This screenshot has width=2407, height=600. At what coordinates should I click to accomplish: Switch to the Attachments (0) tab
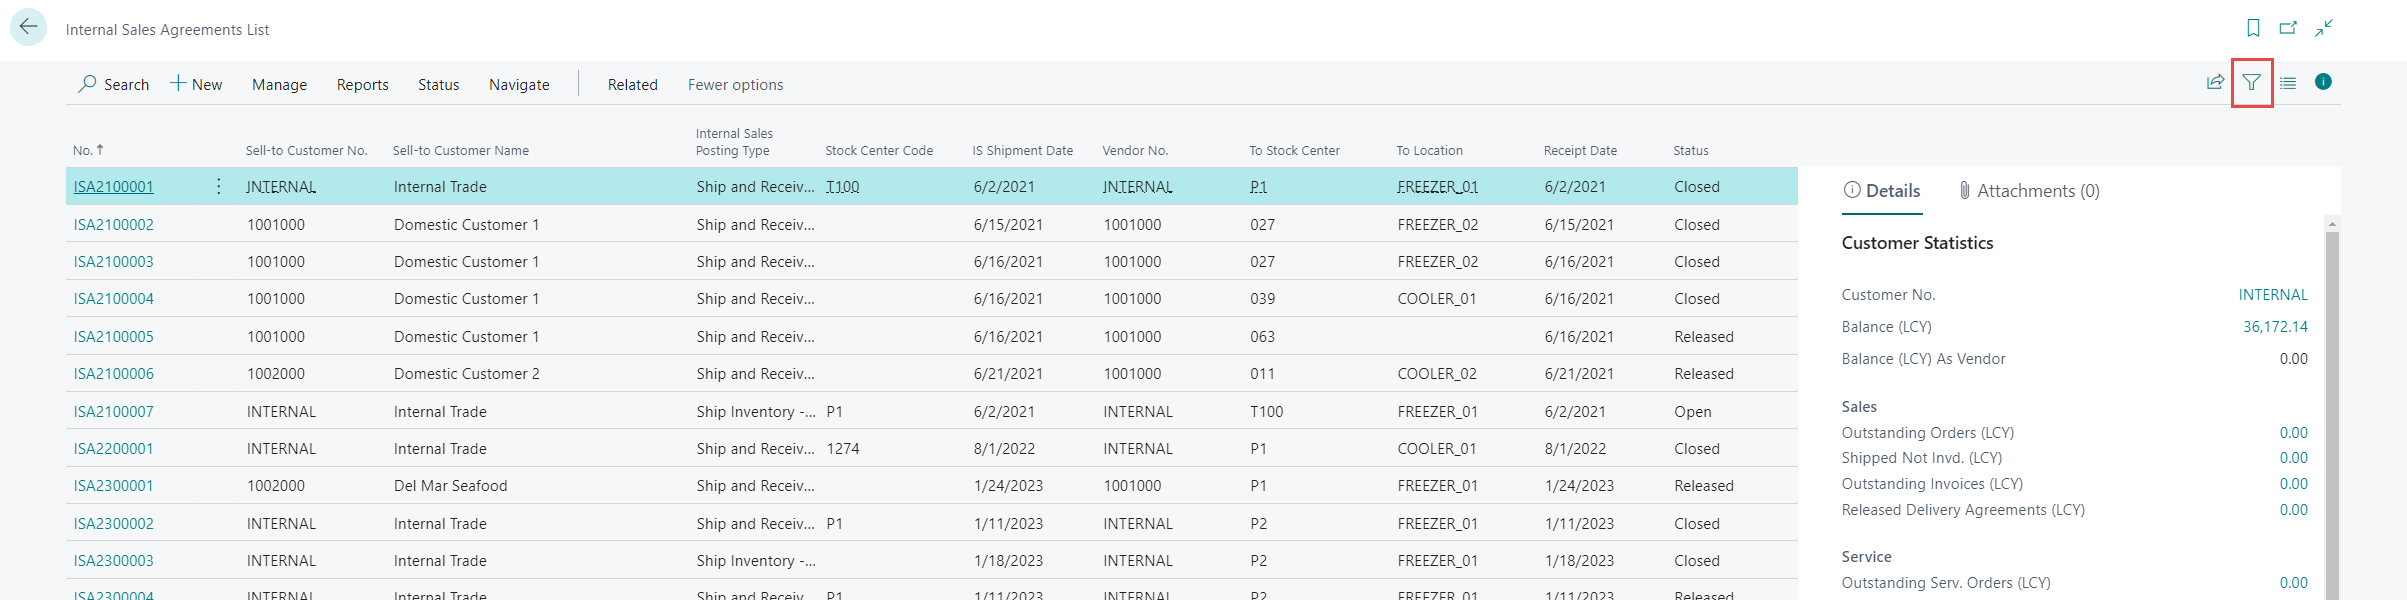[x=2028, y=191]
